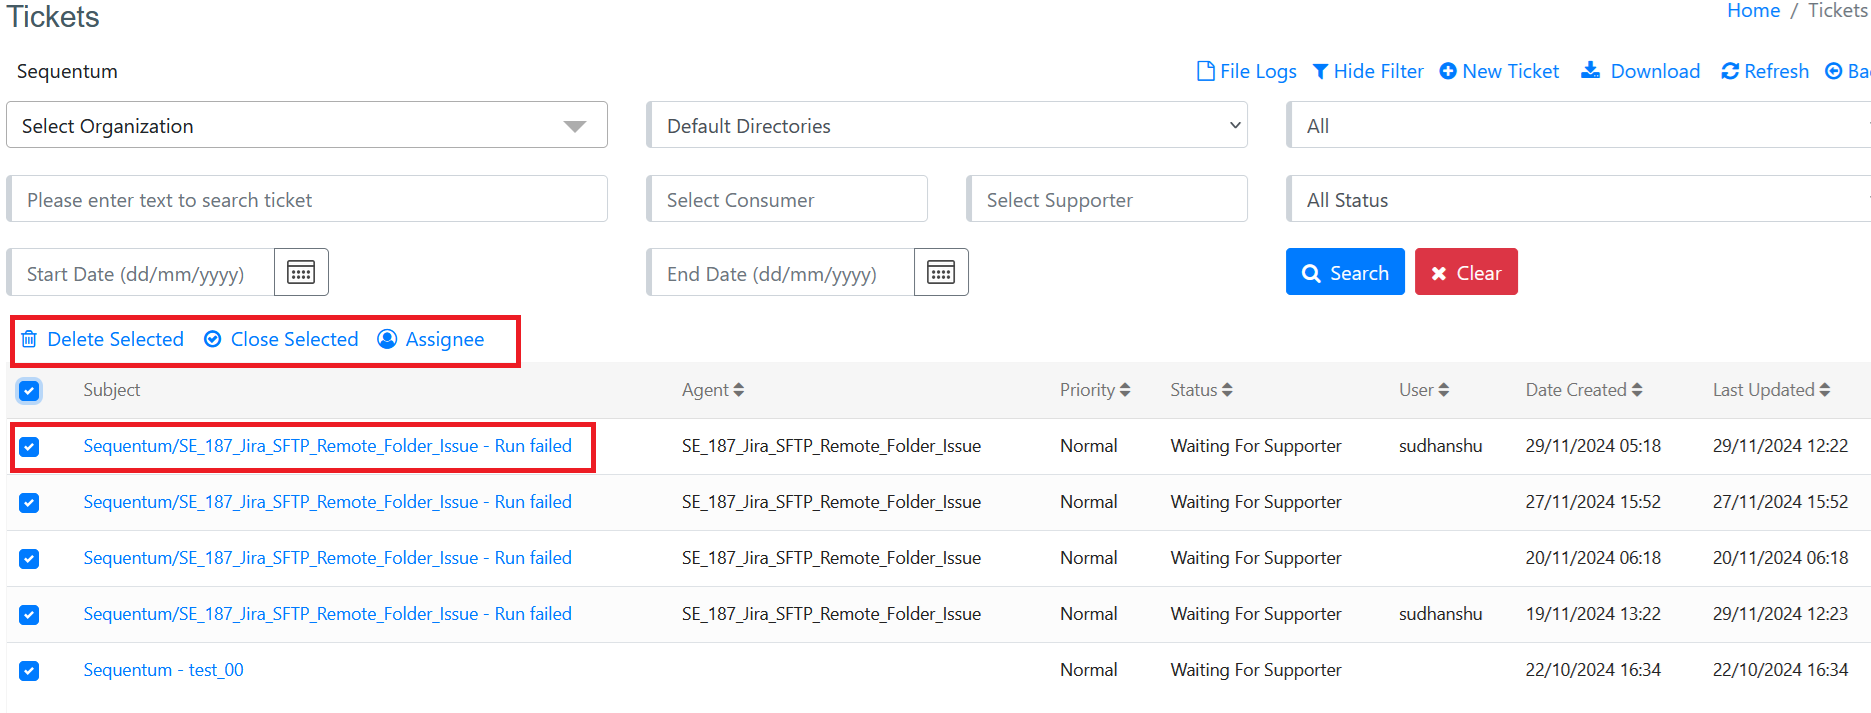Open ticket created 27/11/2024 15:52 subject link

[327, 502]
